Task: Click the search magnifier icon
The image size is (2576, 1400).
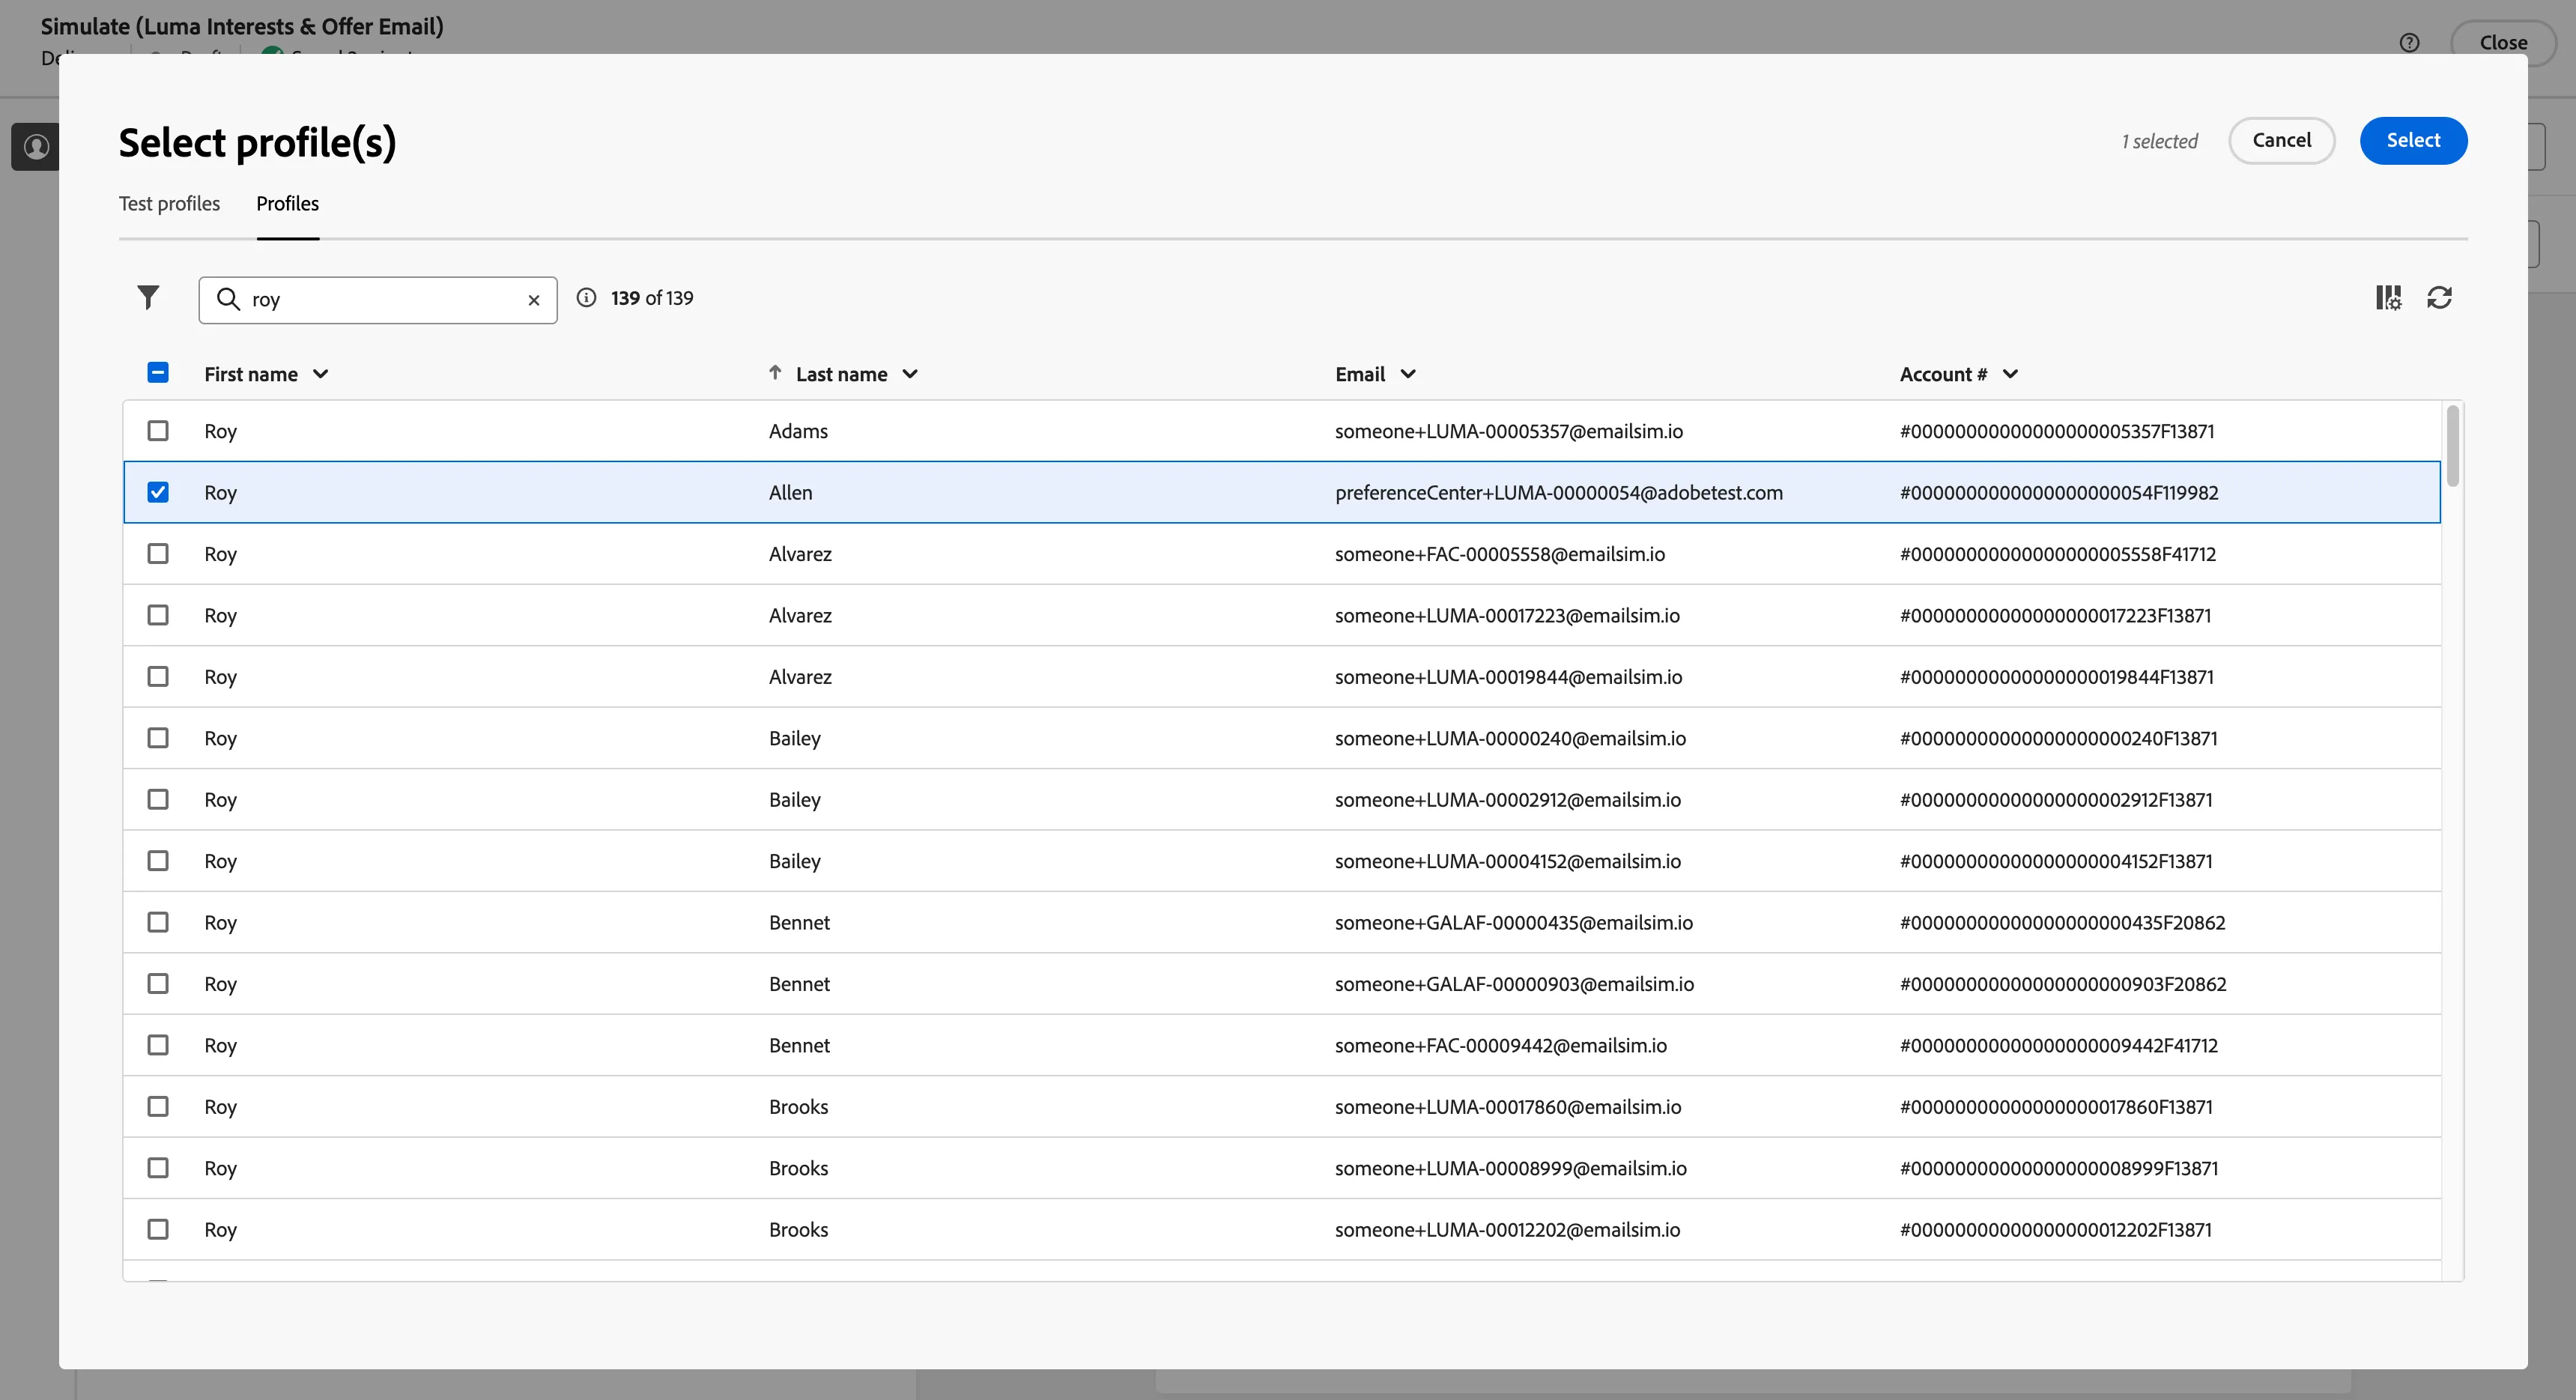Action: pos(228,300)
